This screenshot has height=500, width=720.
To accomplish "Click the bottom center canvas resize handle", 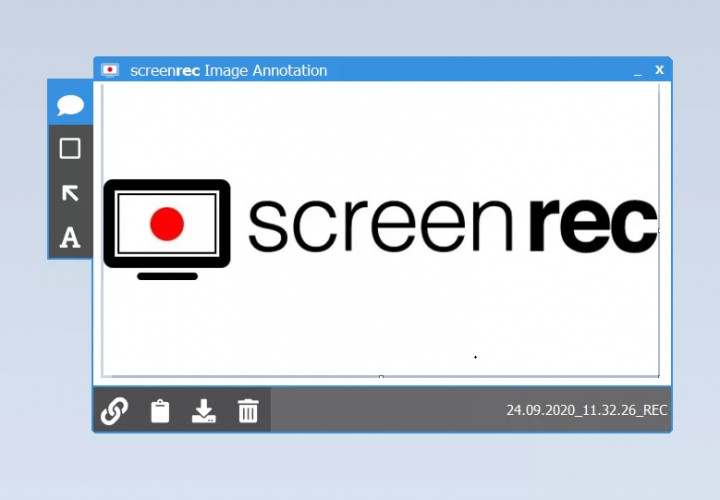I will tap(381, 377).
